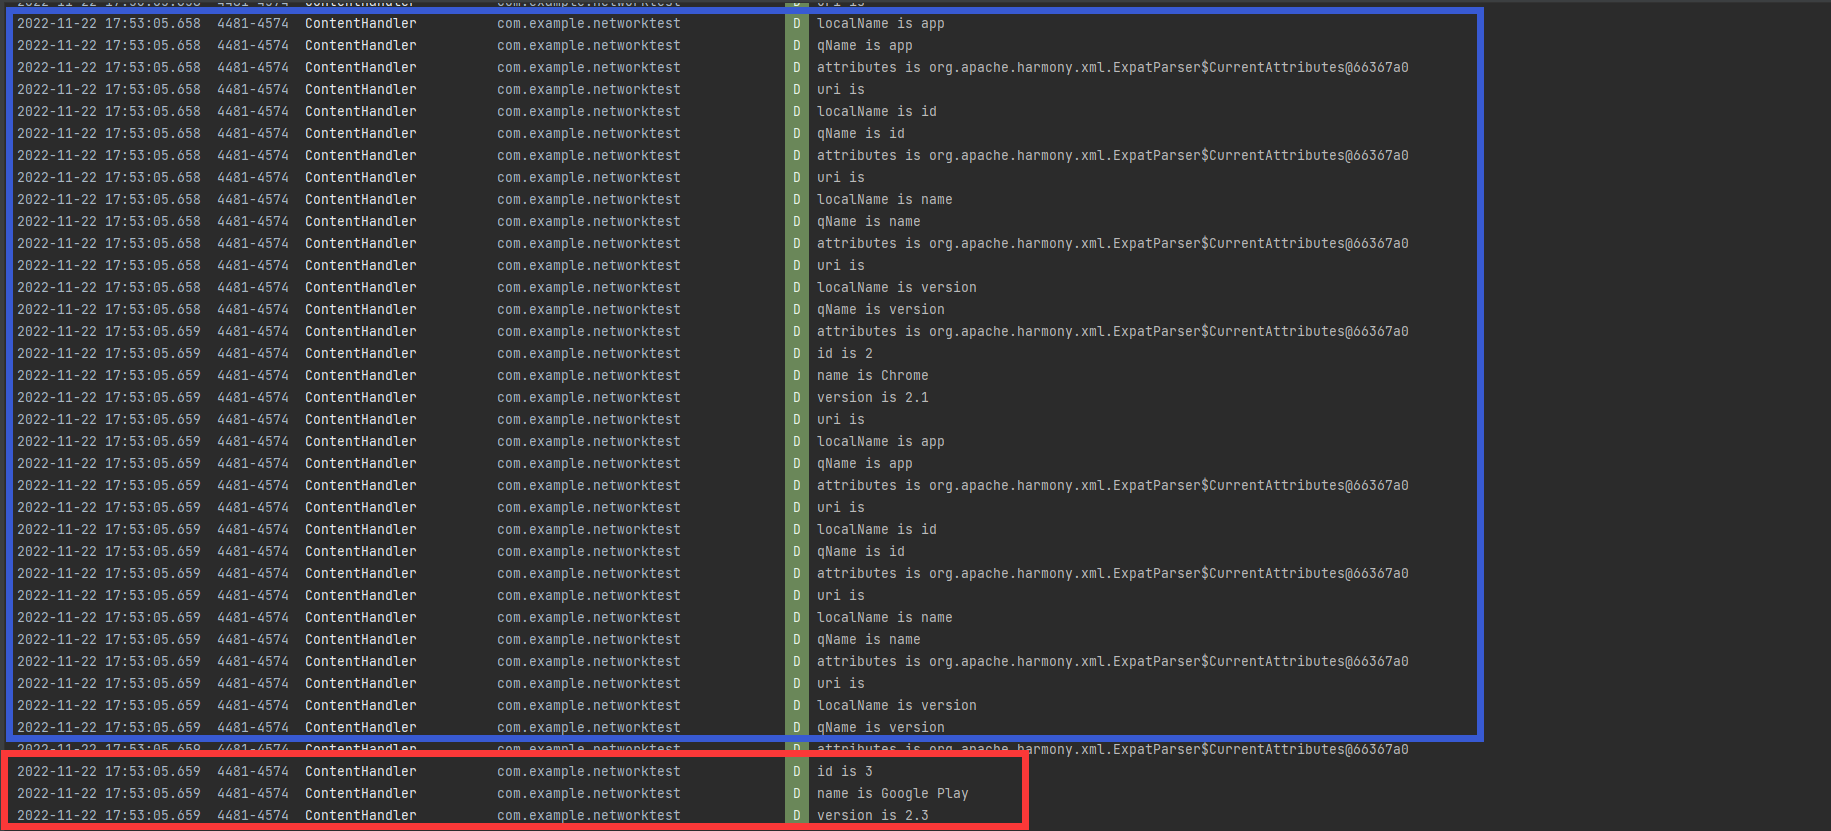The width and height of the screenshot is (1831, 831).
Task: Click the ContentHandler tag on the 'name is Chrome' row
Action: point(360,375)
